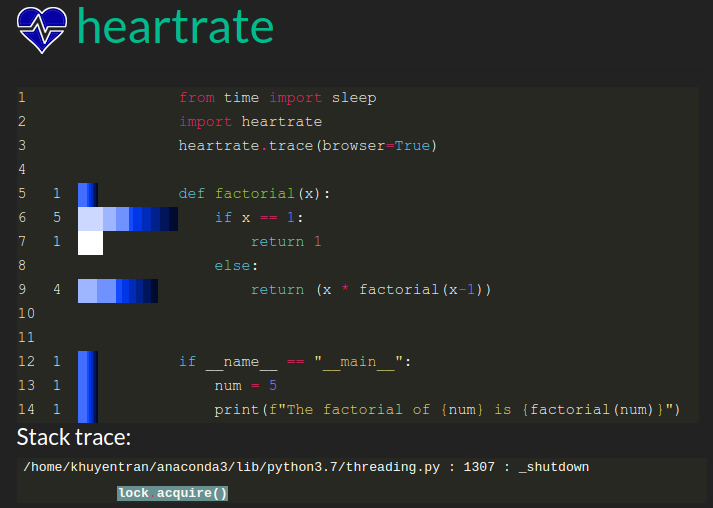This screenshot has width=713, height=508.
Task: Click the 'num = 5' code line
Action: tap(245, 386)
